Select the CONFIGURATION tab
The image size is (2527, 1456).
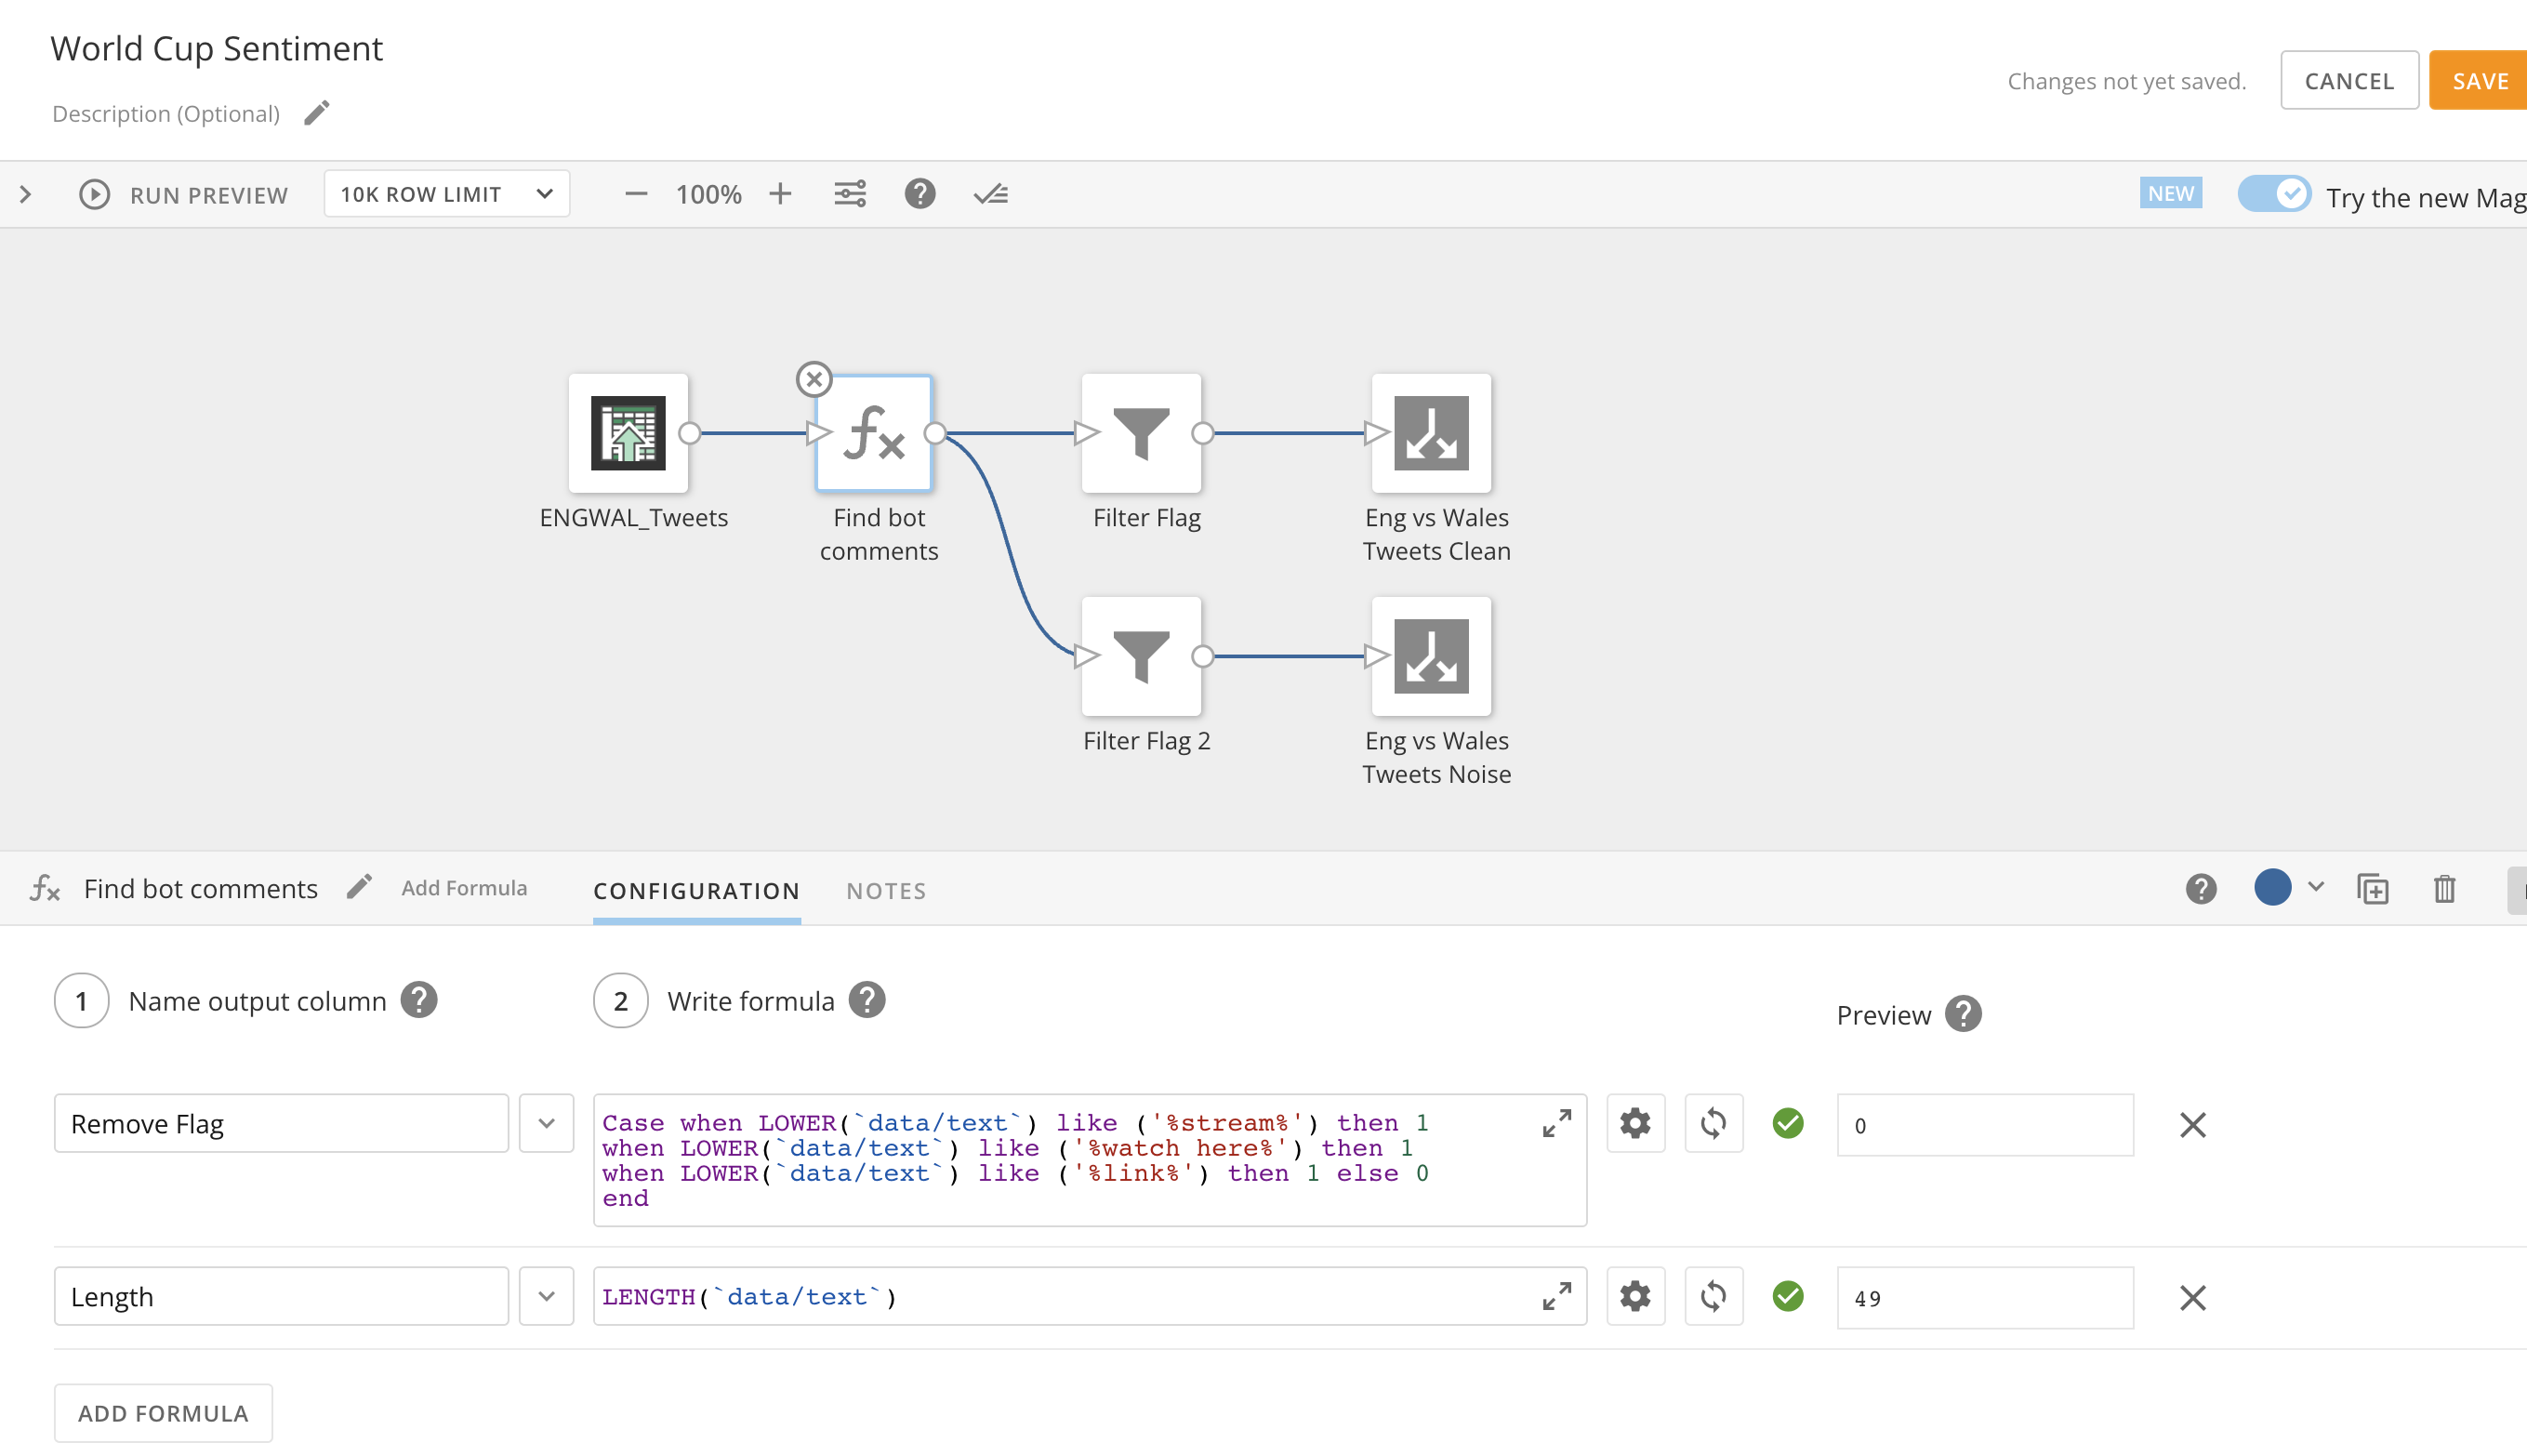point(697,889)
